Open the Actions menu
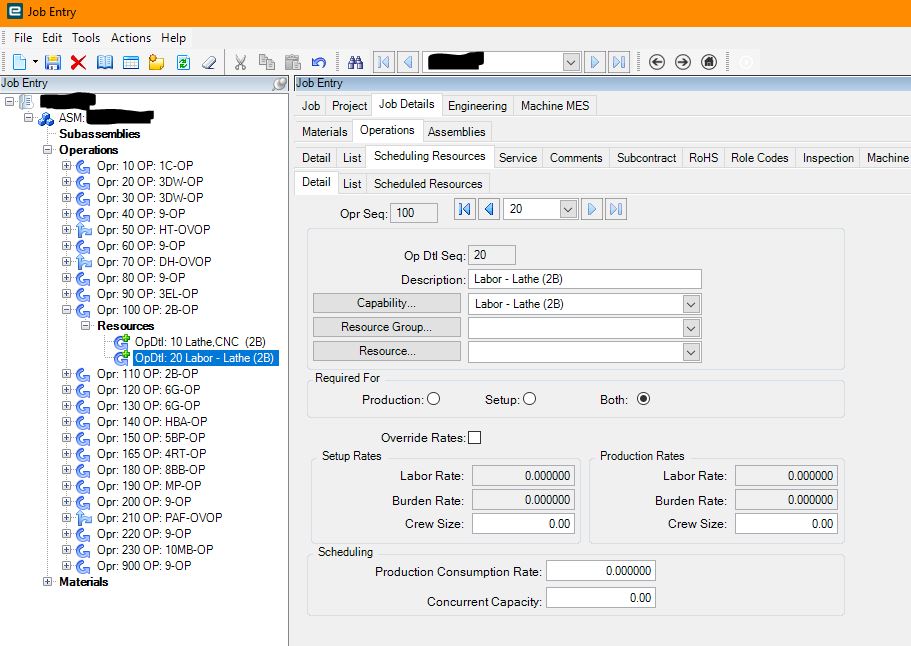 (131, 38)
